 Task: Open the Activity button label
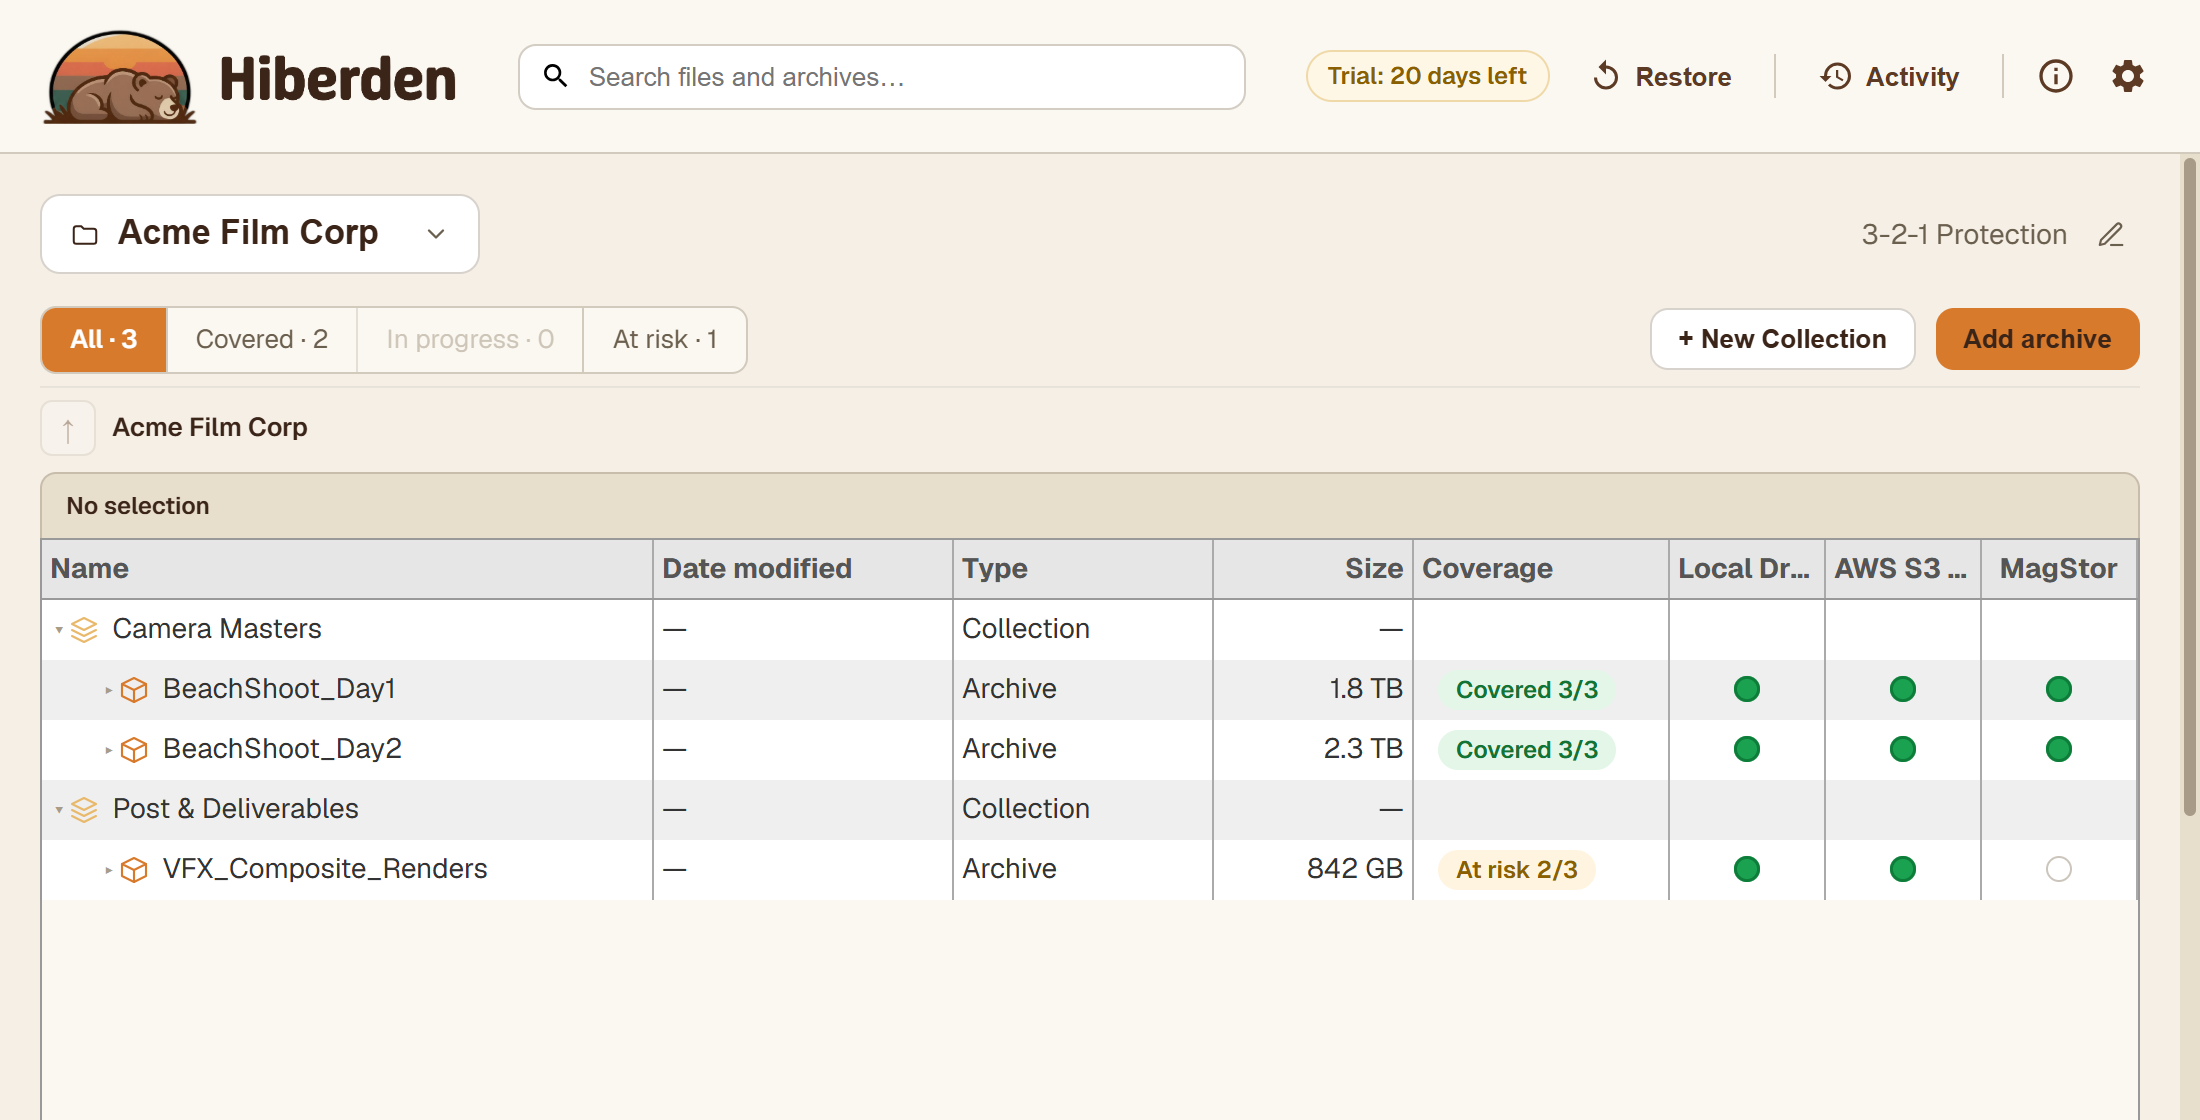(1912, 77)
